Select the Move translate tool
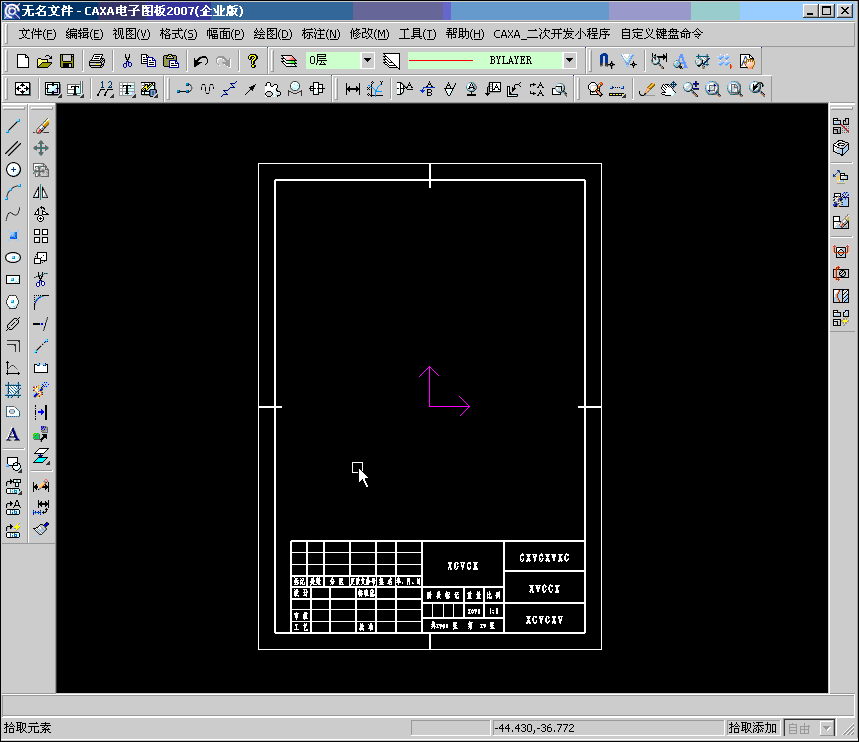 41,148
